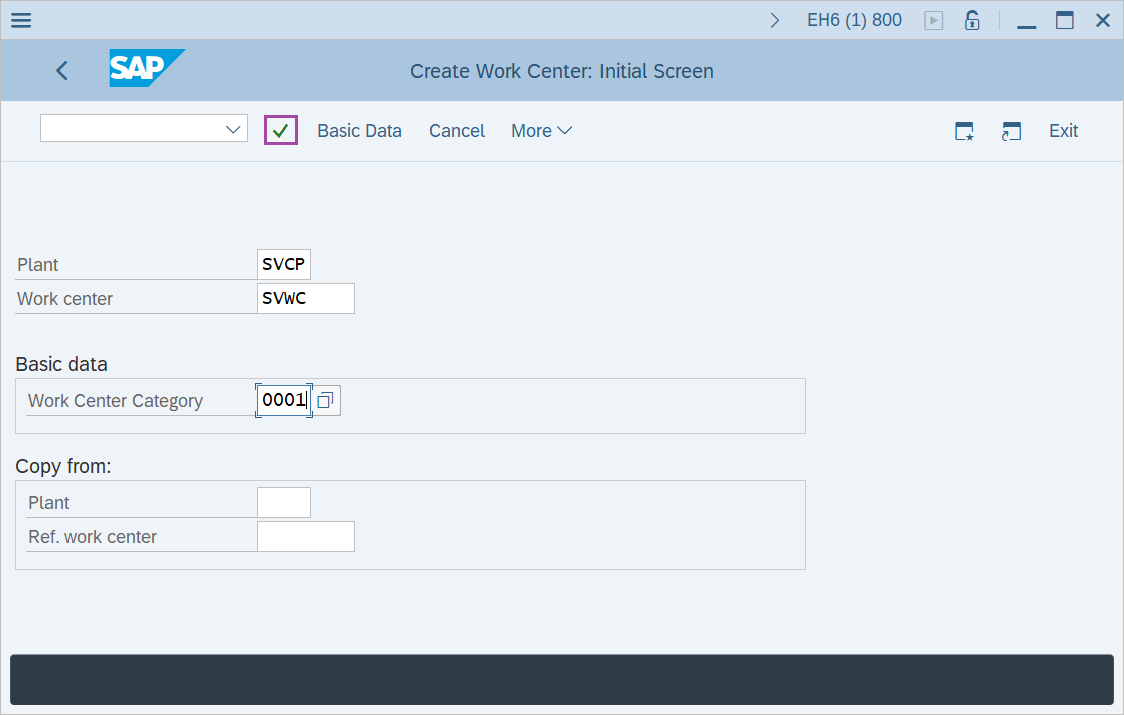
Task: Click the secure session lock icon
Action: 971,19
